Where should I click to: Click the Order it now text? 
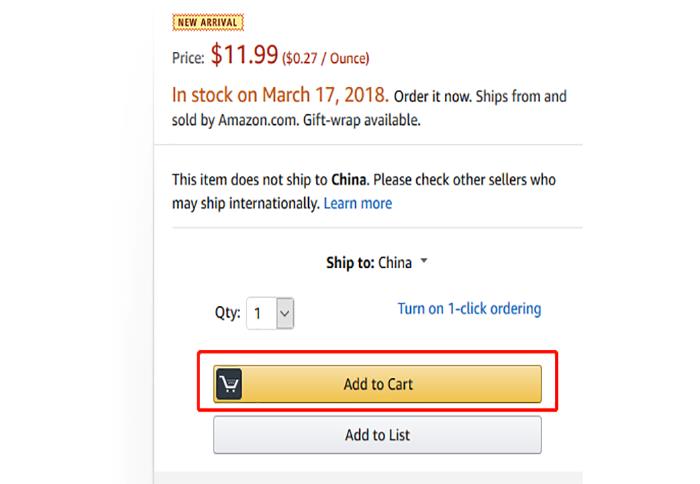pyautogui.click(x=432, y=96)
